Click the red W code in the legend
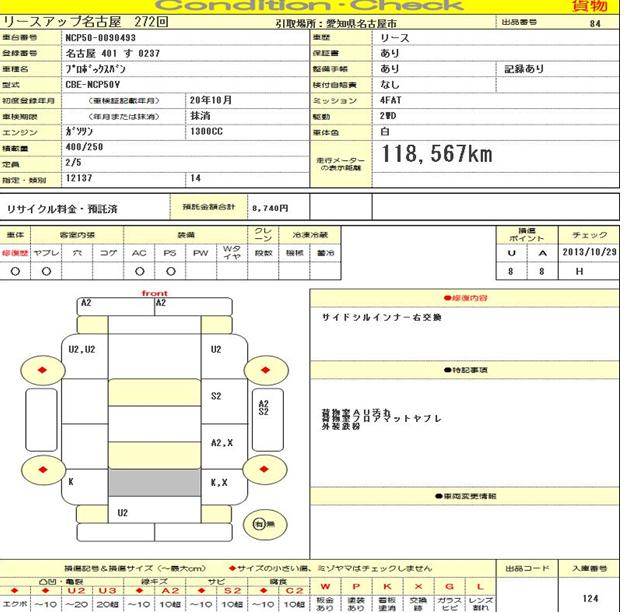 point(325,586)
